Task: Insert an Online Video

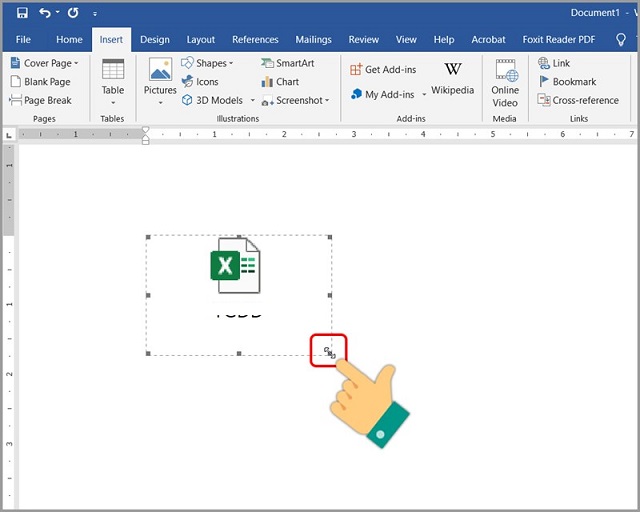Action: point(505,80)
